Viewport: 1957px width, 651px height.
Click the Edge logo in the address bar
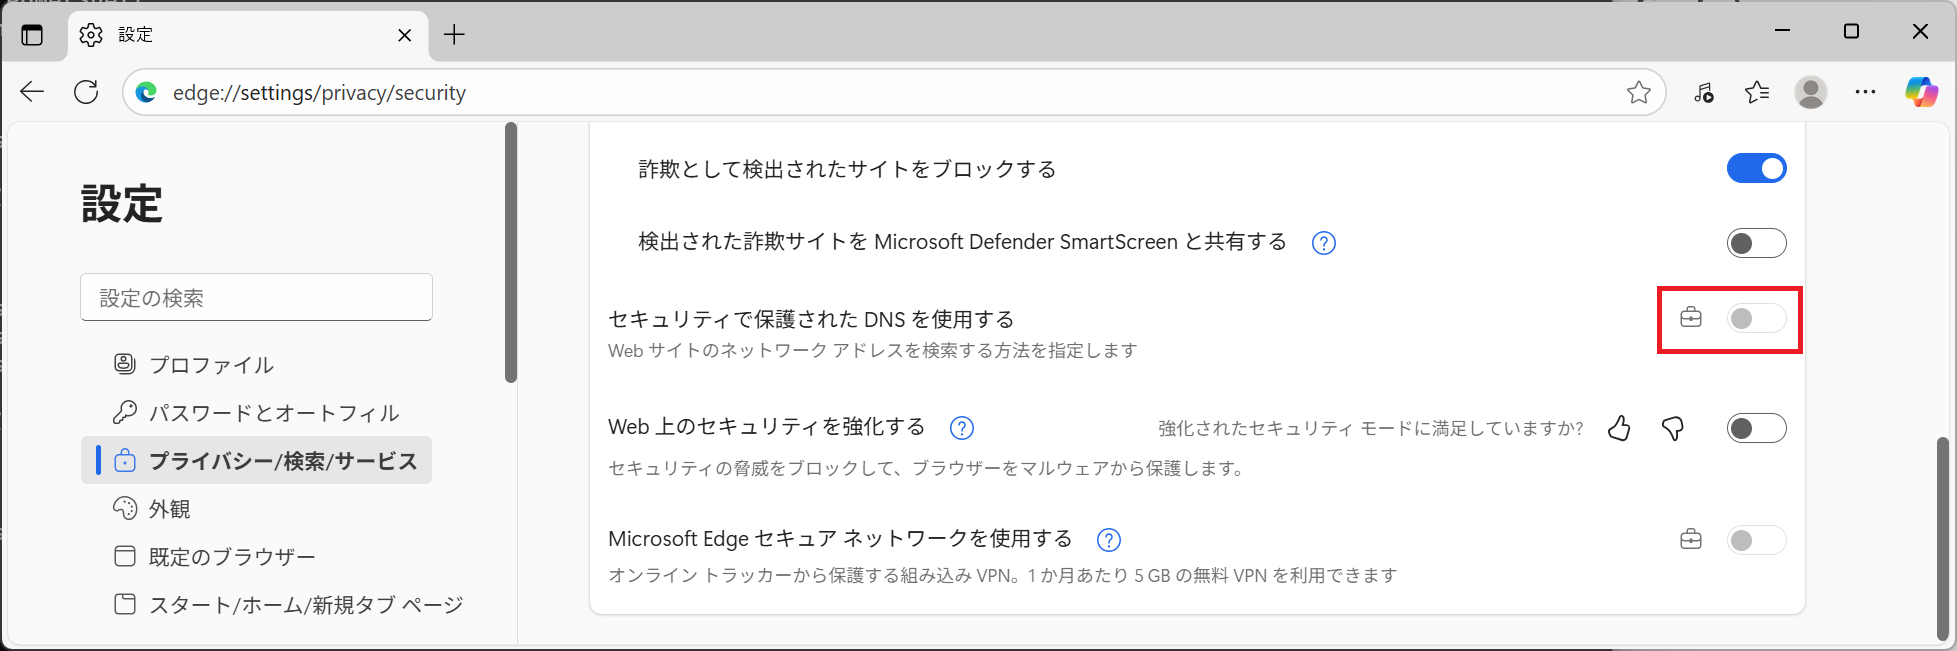tap(147, 92)
